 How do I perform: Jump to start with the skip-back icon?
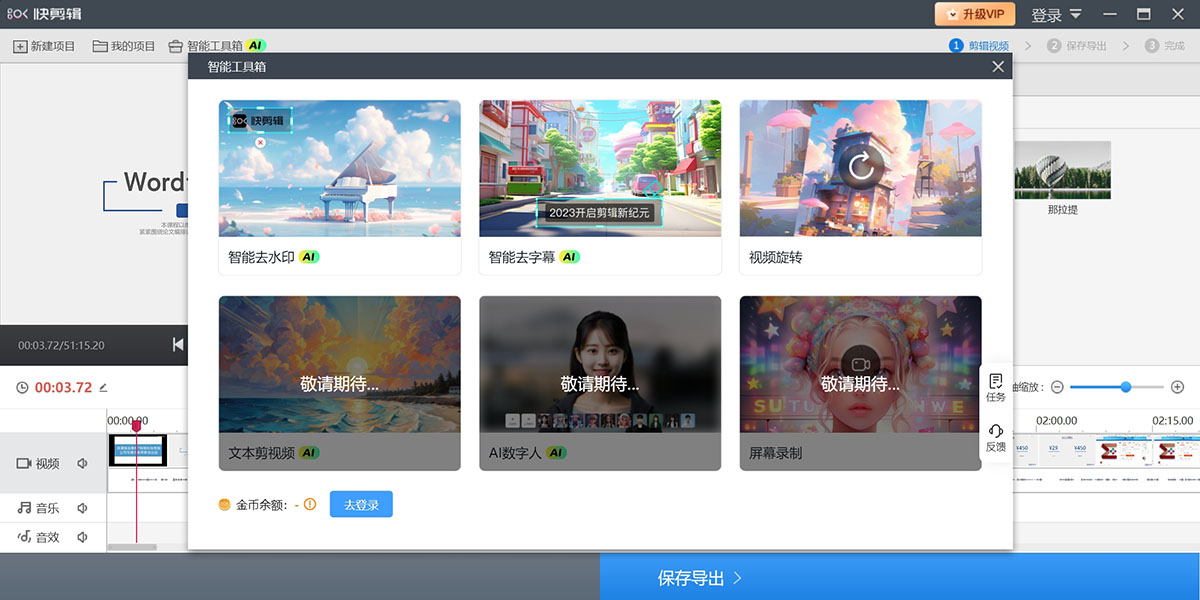coord(178,345)
